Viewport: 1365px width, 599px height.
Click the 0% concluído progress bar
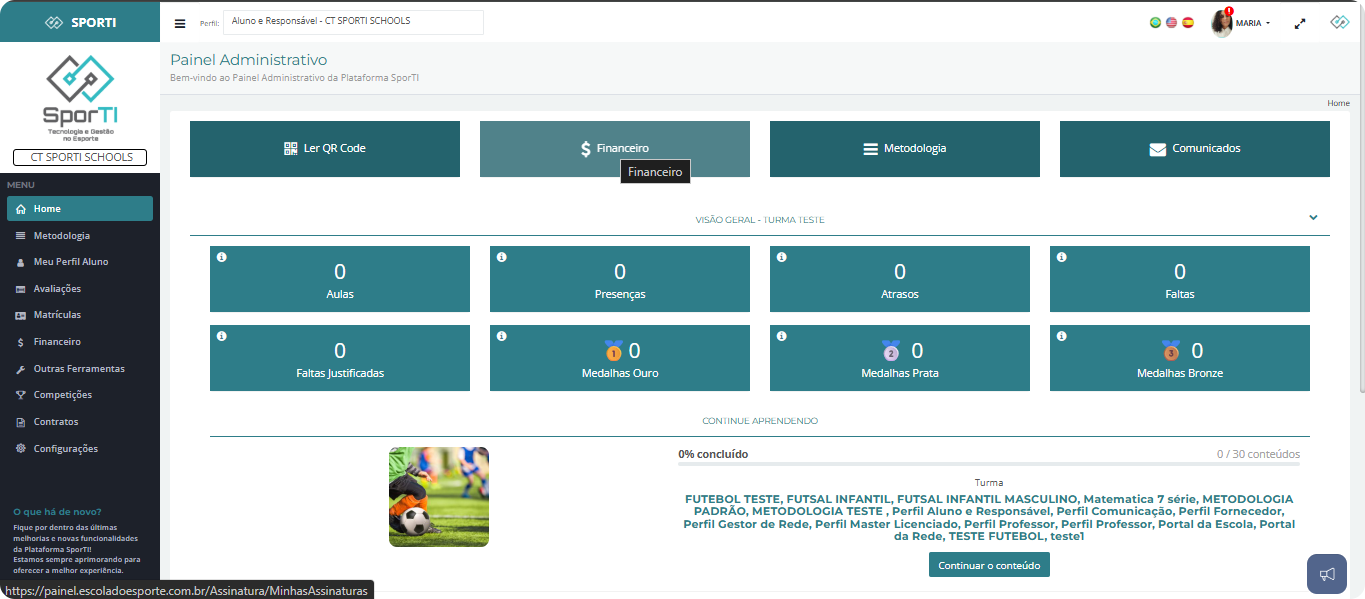tap(988, 464)
